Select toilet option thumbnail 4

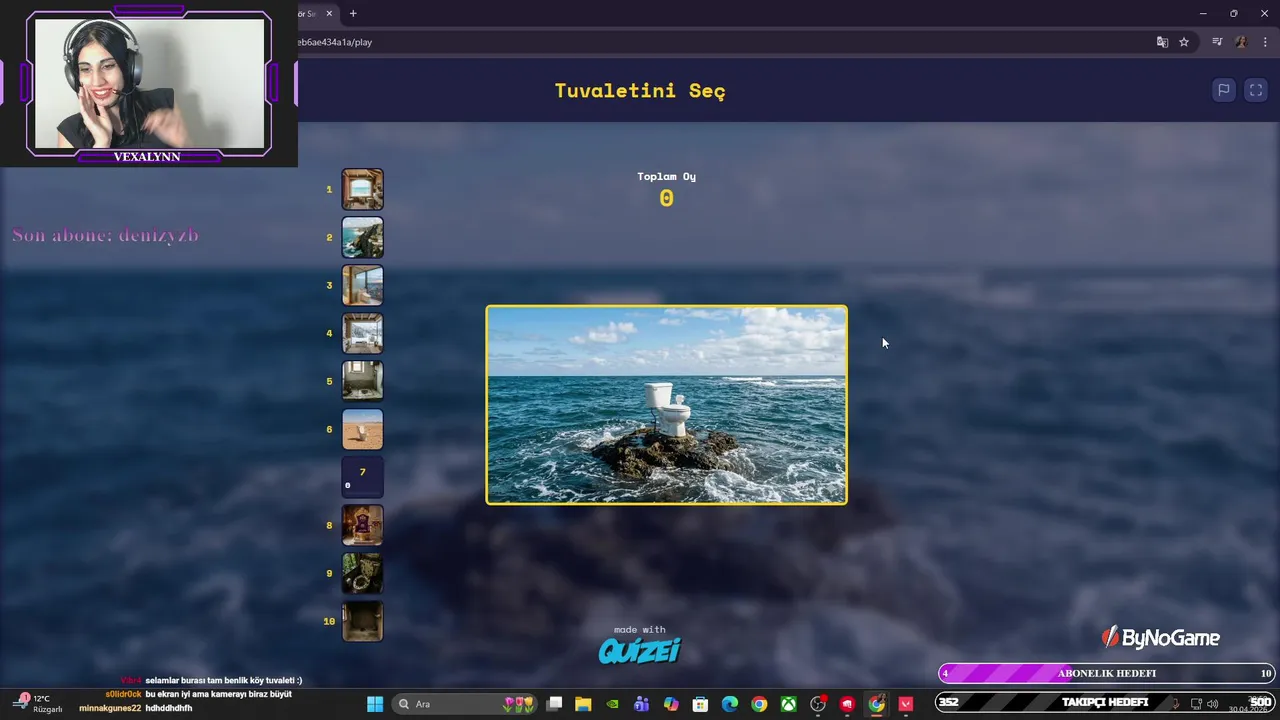[x=362, y=333]
